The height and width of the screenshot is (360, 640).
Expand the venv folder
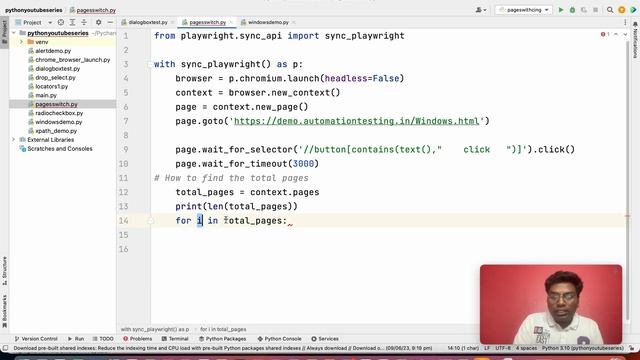(21, 42)
